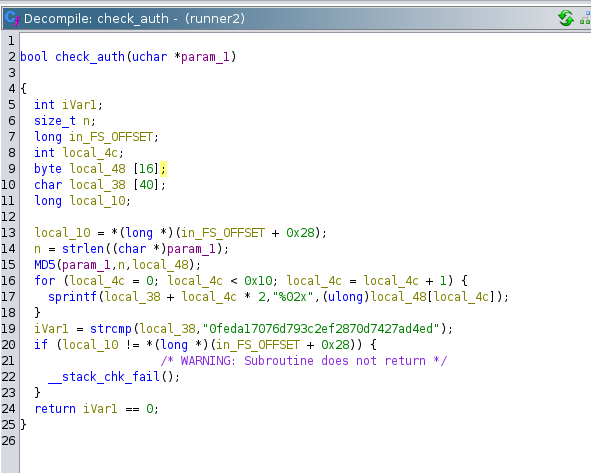
Task: Click the __stack_chk_fail function call
Action: click(104, 377)
